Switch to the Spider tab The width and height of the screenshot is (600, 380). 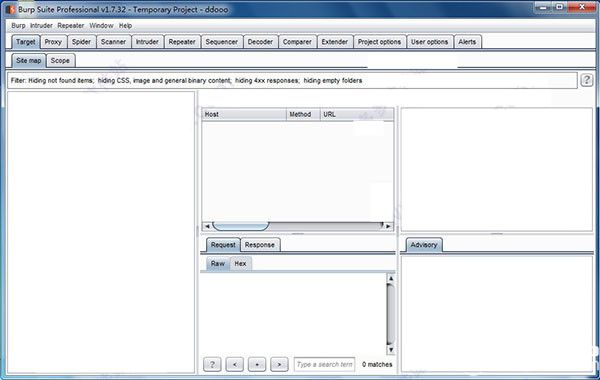tap(82, 42)
